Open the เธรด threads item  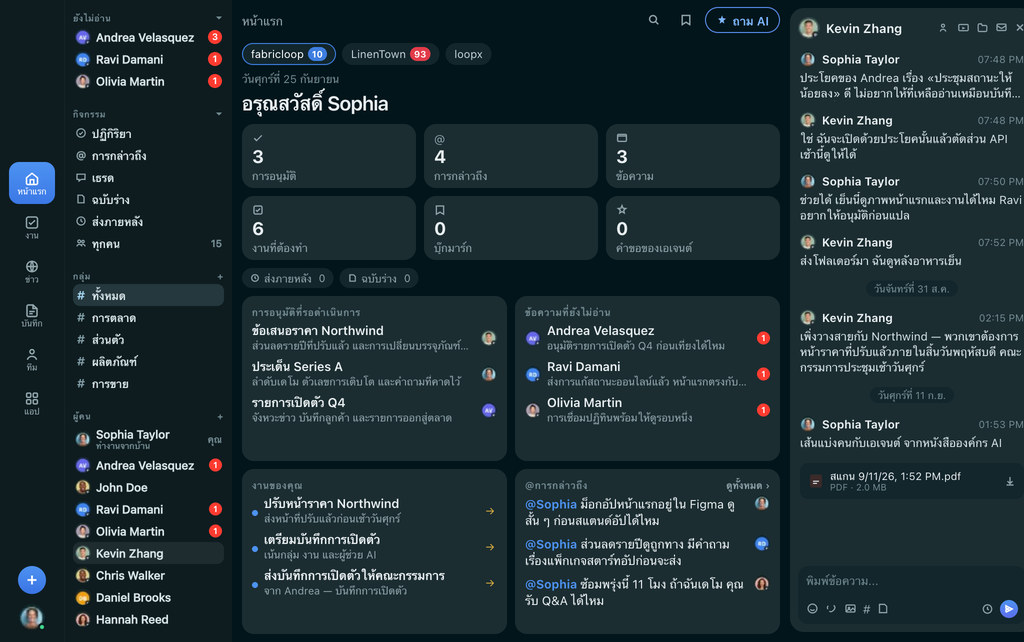[148, 178]
